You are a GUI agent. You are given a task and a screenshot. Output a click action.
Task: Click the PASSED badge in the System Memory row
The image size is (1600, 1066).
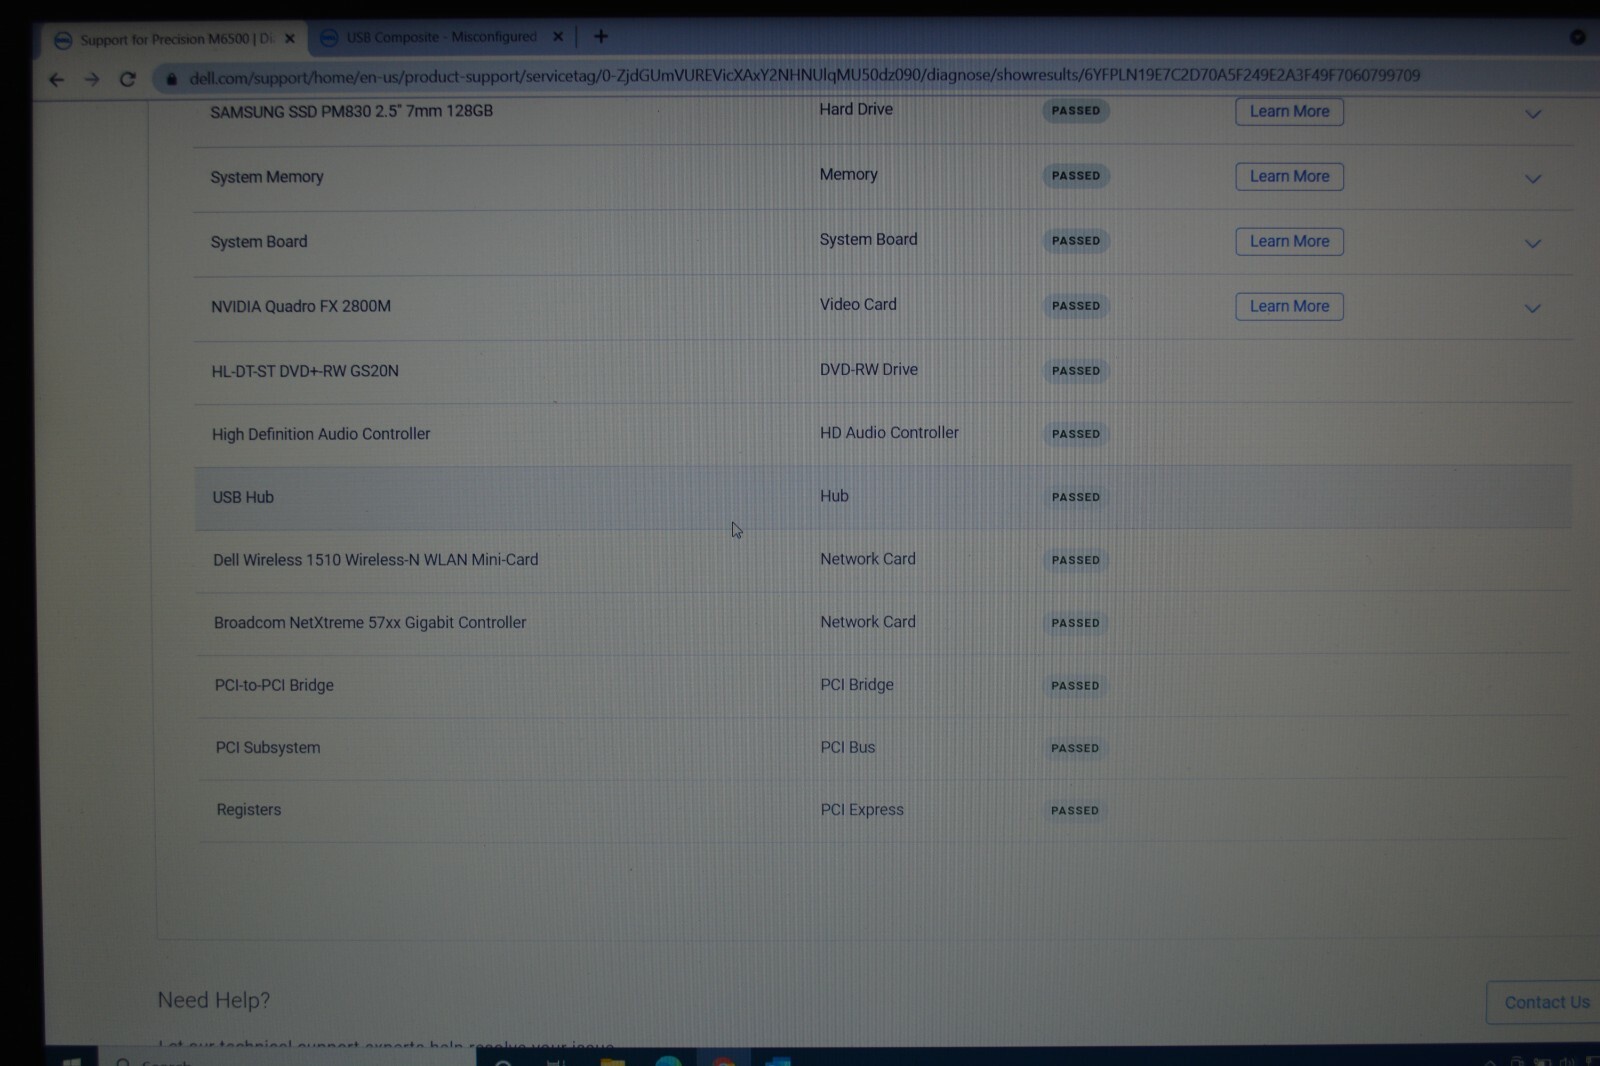coord(1075,176)
